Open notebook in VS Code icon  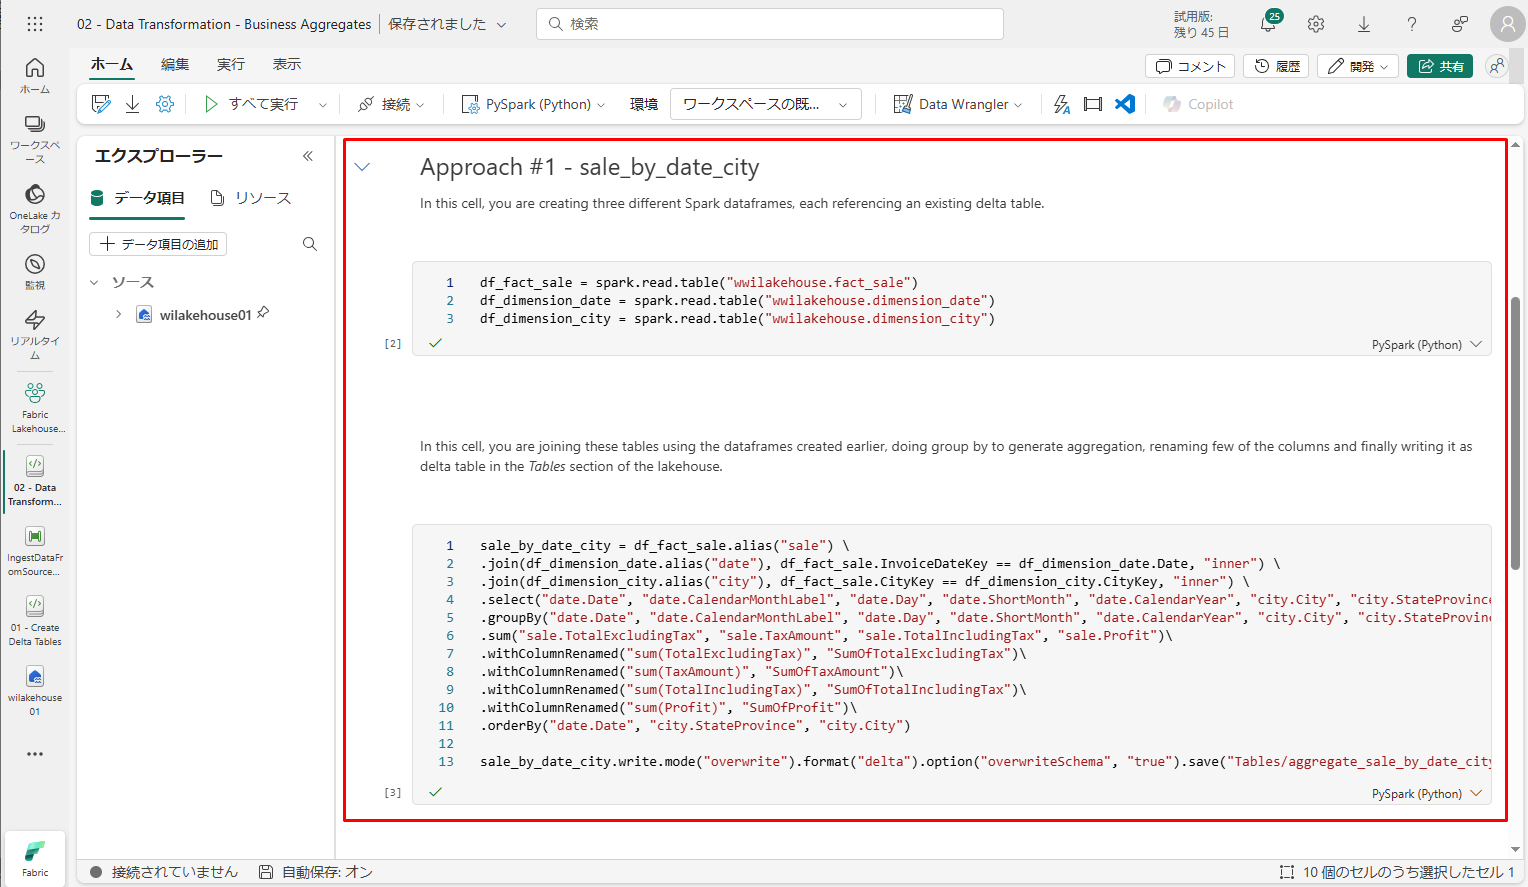[x=1125, y=104]
